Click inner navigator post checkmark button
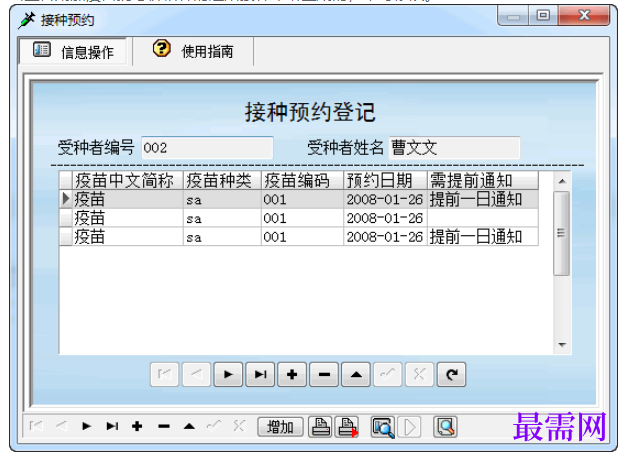Screen dimensions: 625x458 point(387,374)
